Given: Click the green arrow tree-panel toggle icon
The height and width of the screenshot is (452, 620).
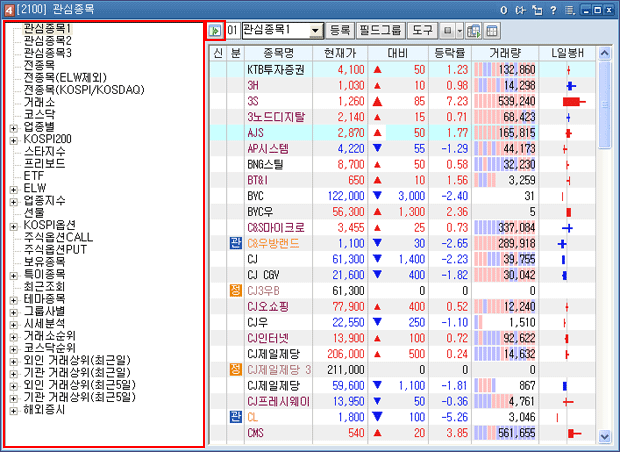Looking at the screenshot, I should tap(215, 31).
